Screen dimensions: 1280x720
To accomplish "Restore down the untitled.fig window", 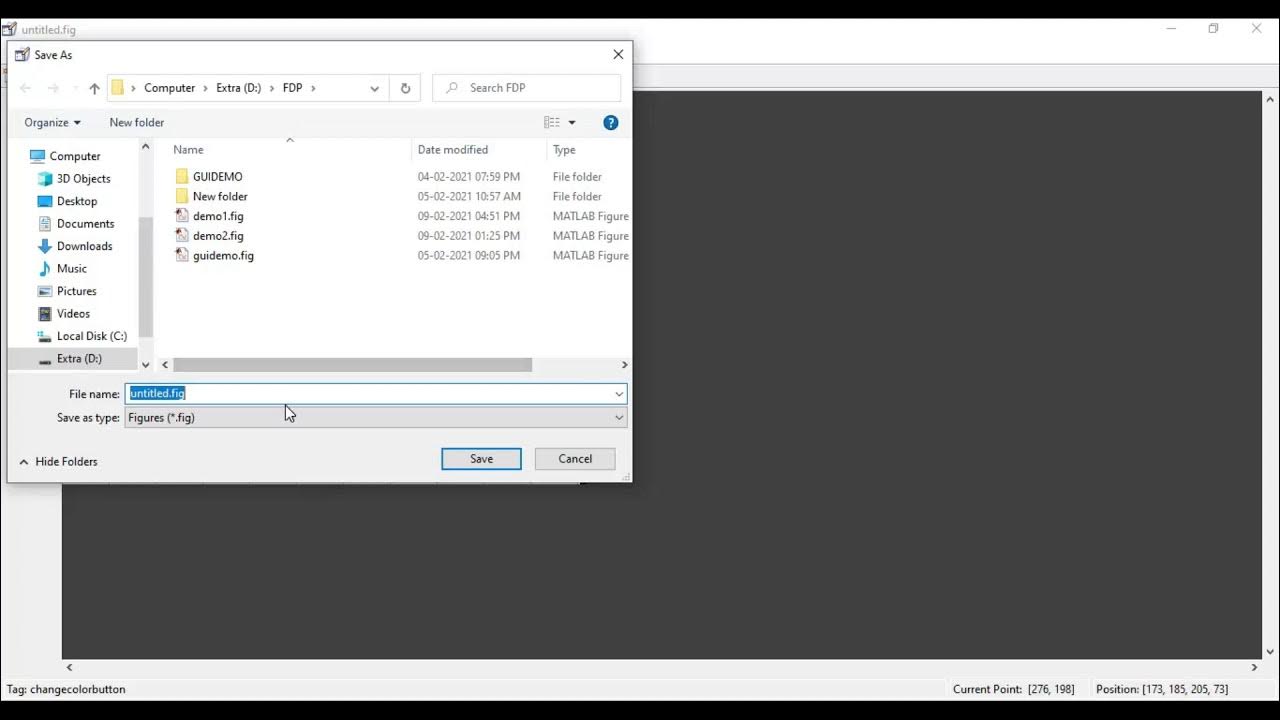I will coord(1213,29).
